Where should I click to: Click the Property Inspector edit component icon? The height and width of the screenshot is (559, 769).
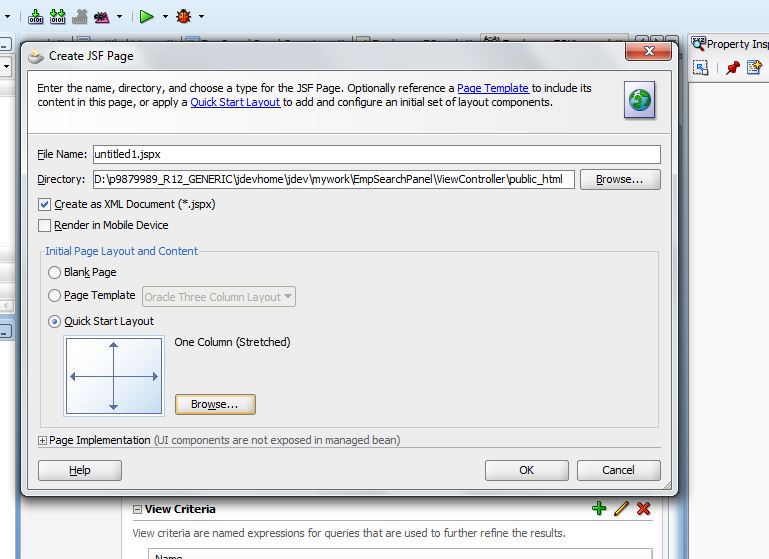pyautogui.click(x=754, y=67)
